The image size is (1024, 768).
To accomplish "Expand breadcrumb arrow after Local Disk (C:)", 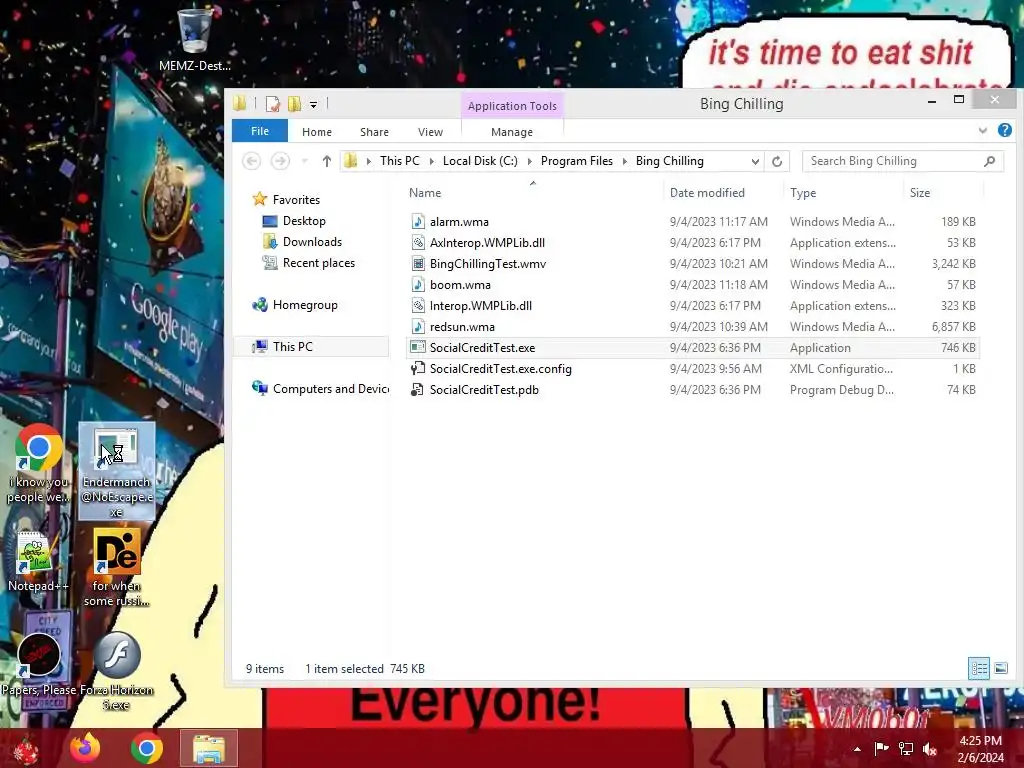I will pos(529,161).
